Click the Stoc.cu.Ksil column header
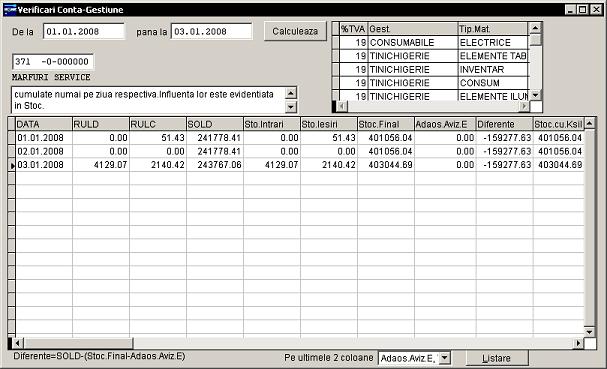607x369 pixels. pos(558,124)
